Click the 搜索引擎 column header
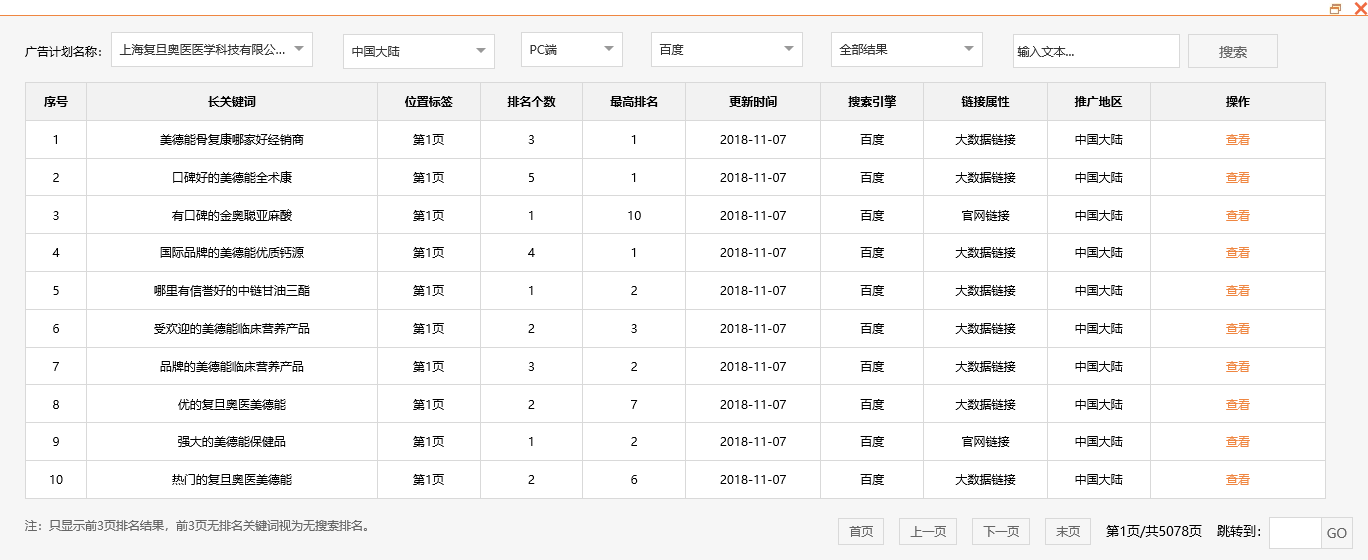The width and height of the screenshot is (1368, 560). tap(872, 102)
